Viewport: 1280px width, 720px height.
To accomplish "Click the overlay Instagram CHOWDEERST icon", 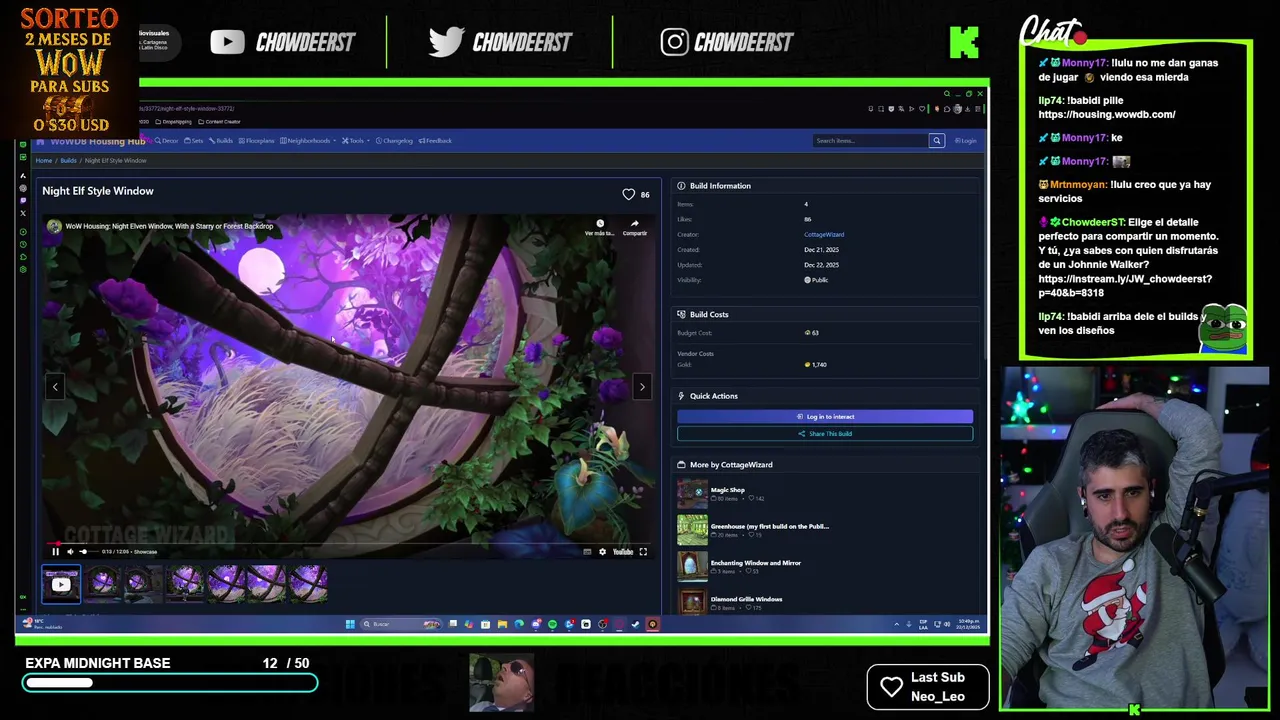I will click(x=674, y=42).
